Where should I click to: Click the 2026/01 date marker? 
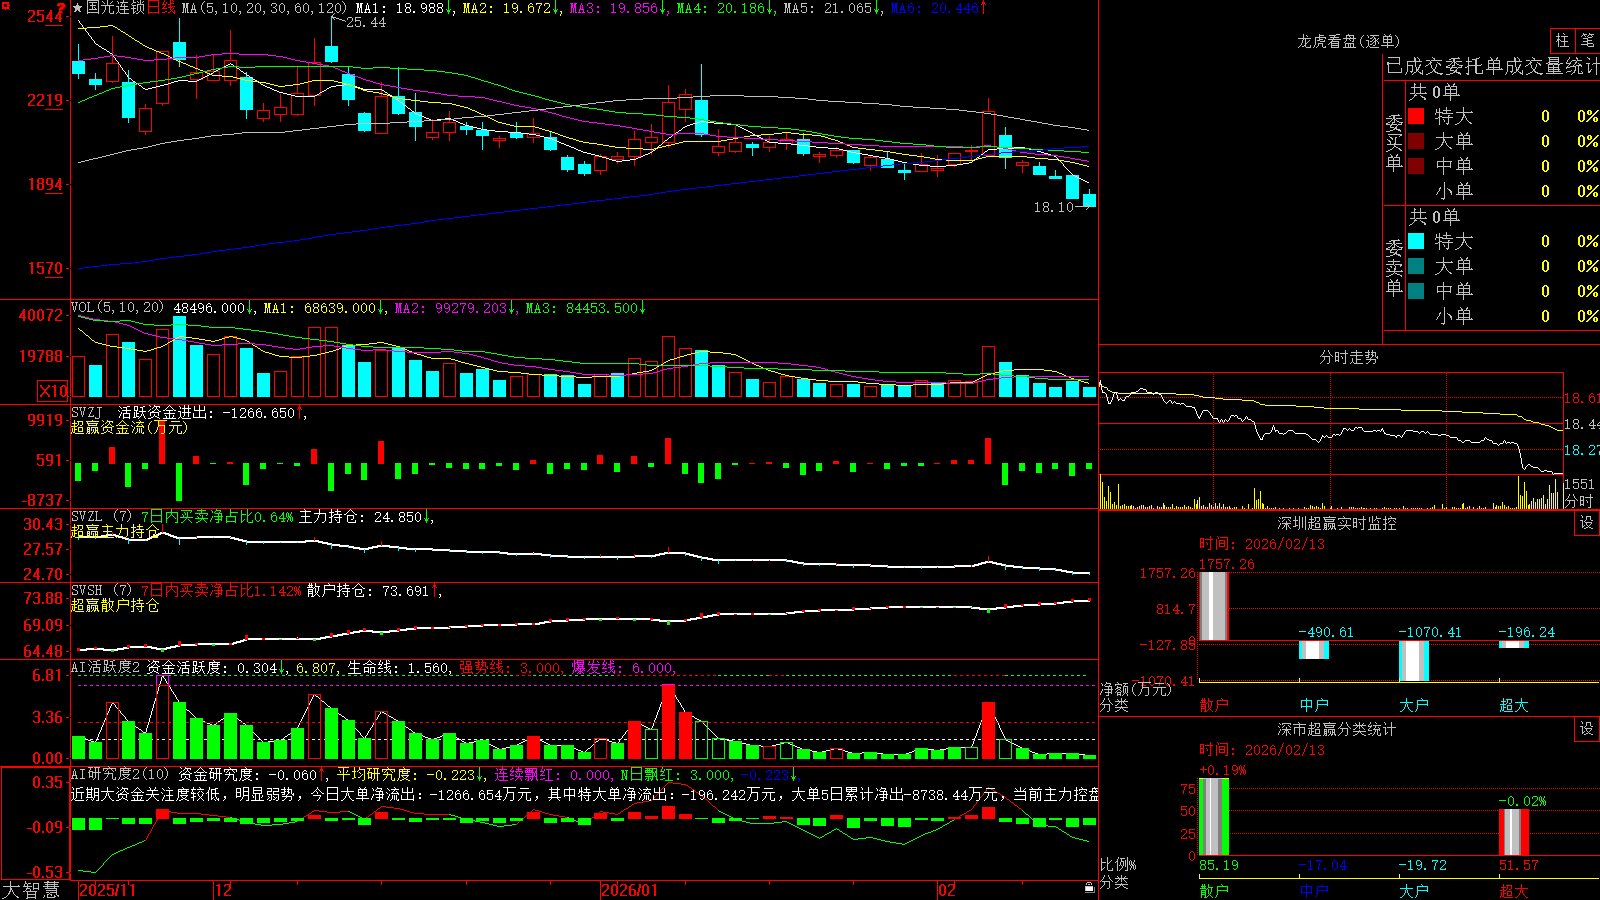(630, 890)
